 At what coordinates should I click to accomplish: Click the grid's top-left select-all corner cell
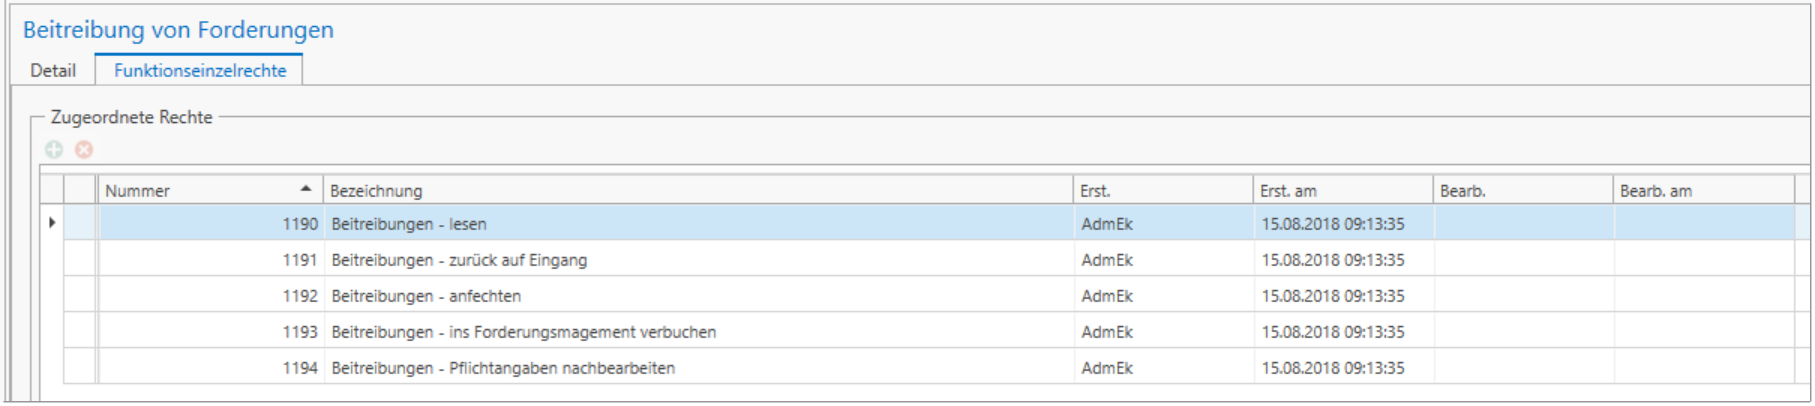[52, 189]
